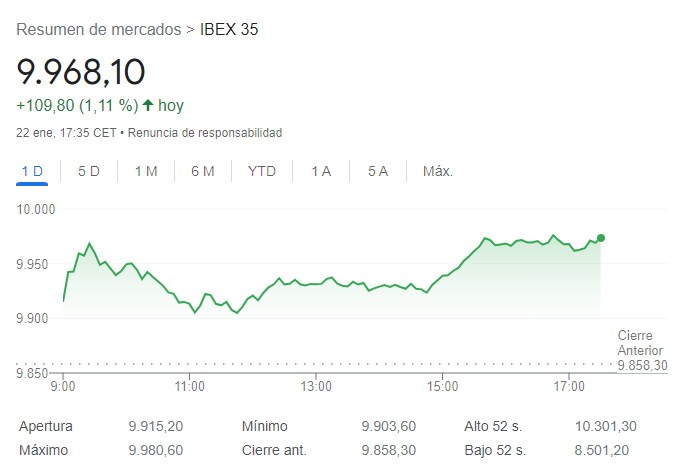View the 5 A chart range
679x474 pixels.
click(377, 171)
